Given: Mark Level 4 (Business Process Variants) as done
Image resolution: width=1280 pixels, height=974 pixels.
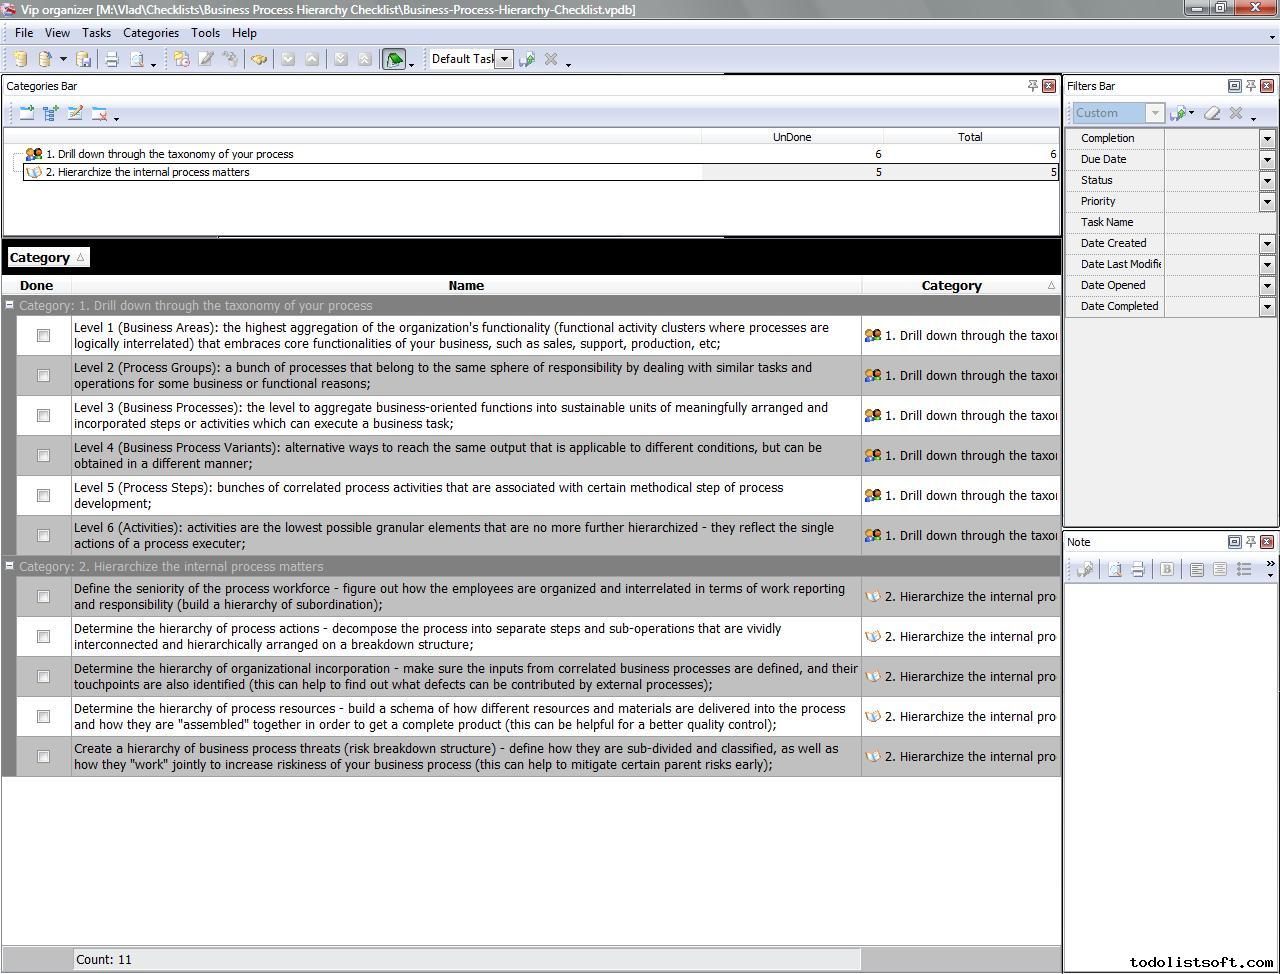Looking at the screenshot, I should pyautogui.click(x=43, y=456).
